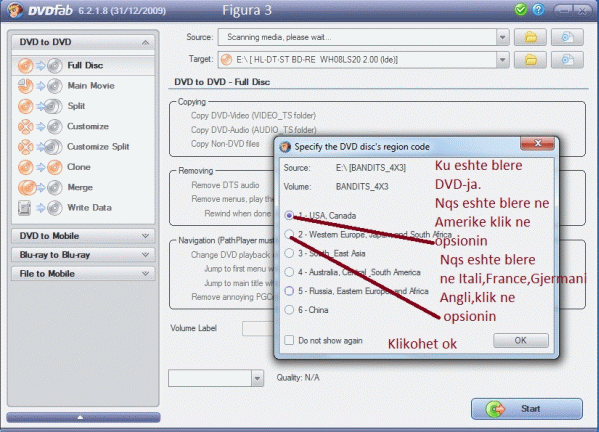The image size is (599, 432).
Task: Select the Write Data mode icon
Action: [x=40, y=208]
